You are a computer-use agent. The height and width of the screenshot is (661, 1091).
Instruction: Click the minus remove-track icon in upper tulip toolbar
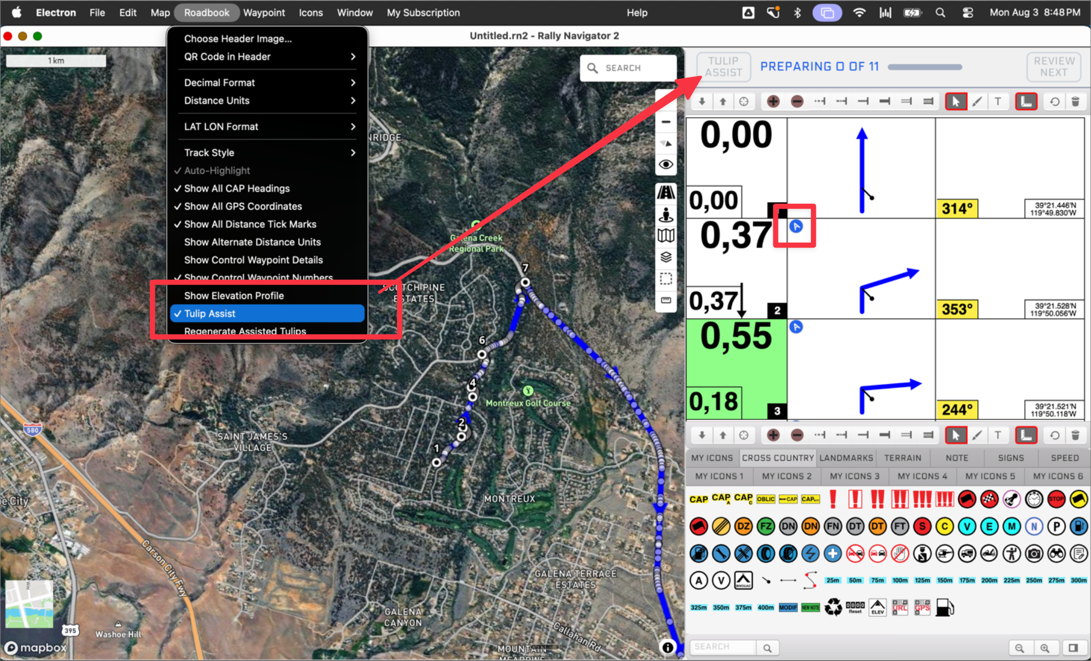coord(797,102)
